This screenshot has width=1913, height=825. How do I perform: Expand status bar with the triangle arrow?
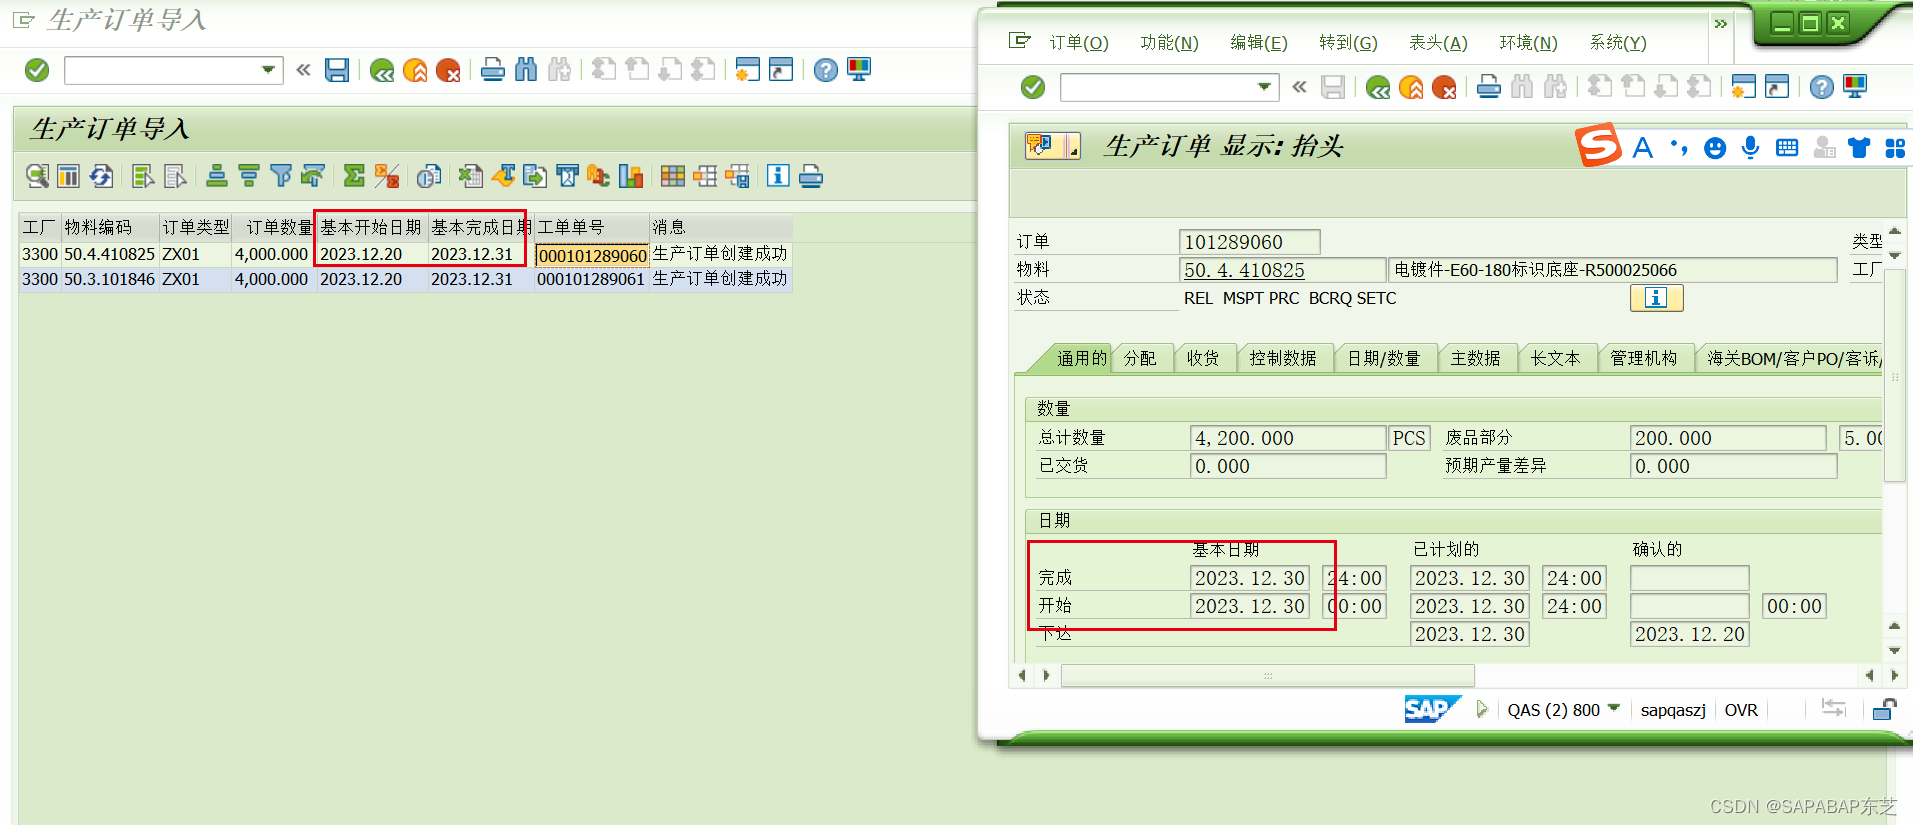(x=1482, y=710)
